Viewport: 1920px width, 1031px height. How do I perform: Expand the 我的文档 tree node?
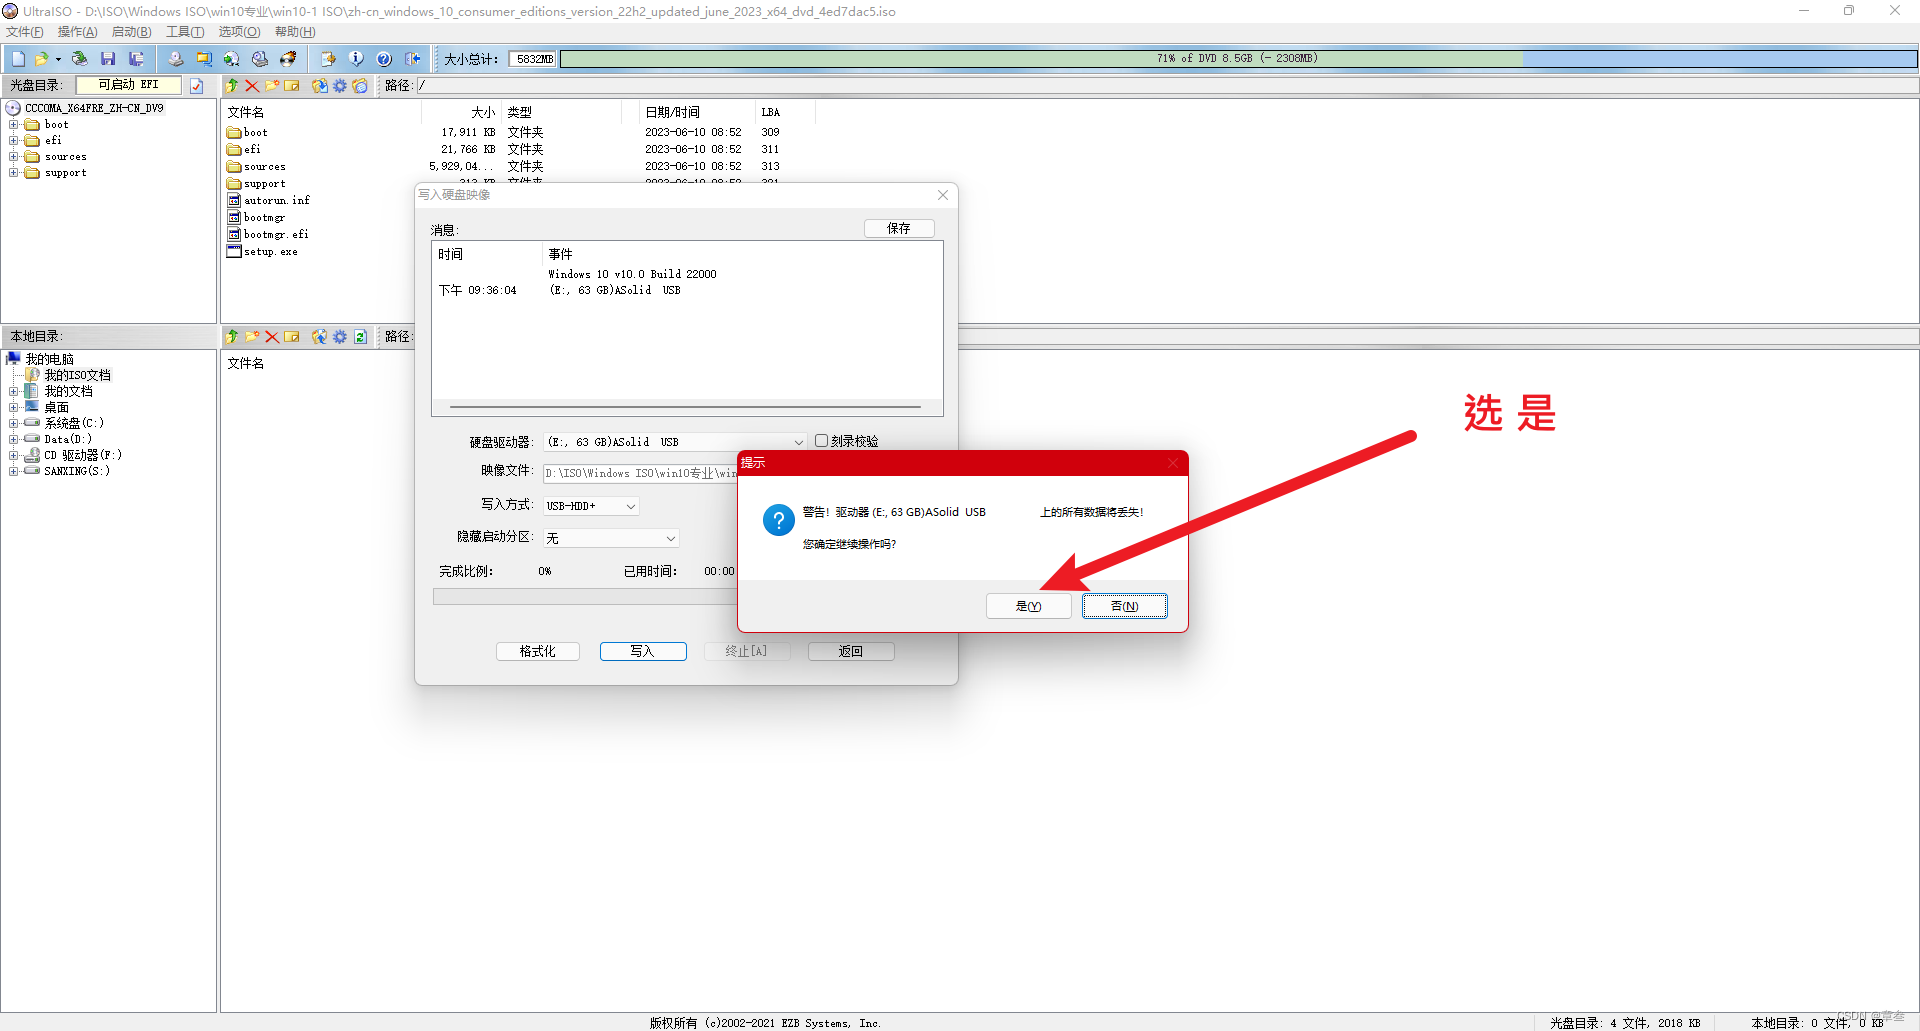pos(14,391)
